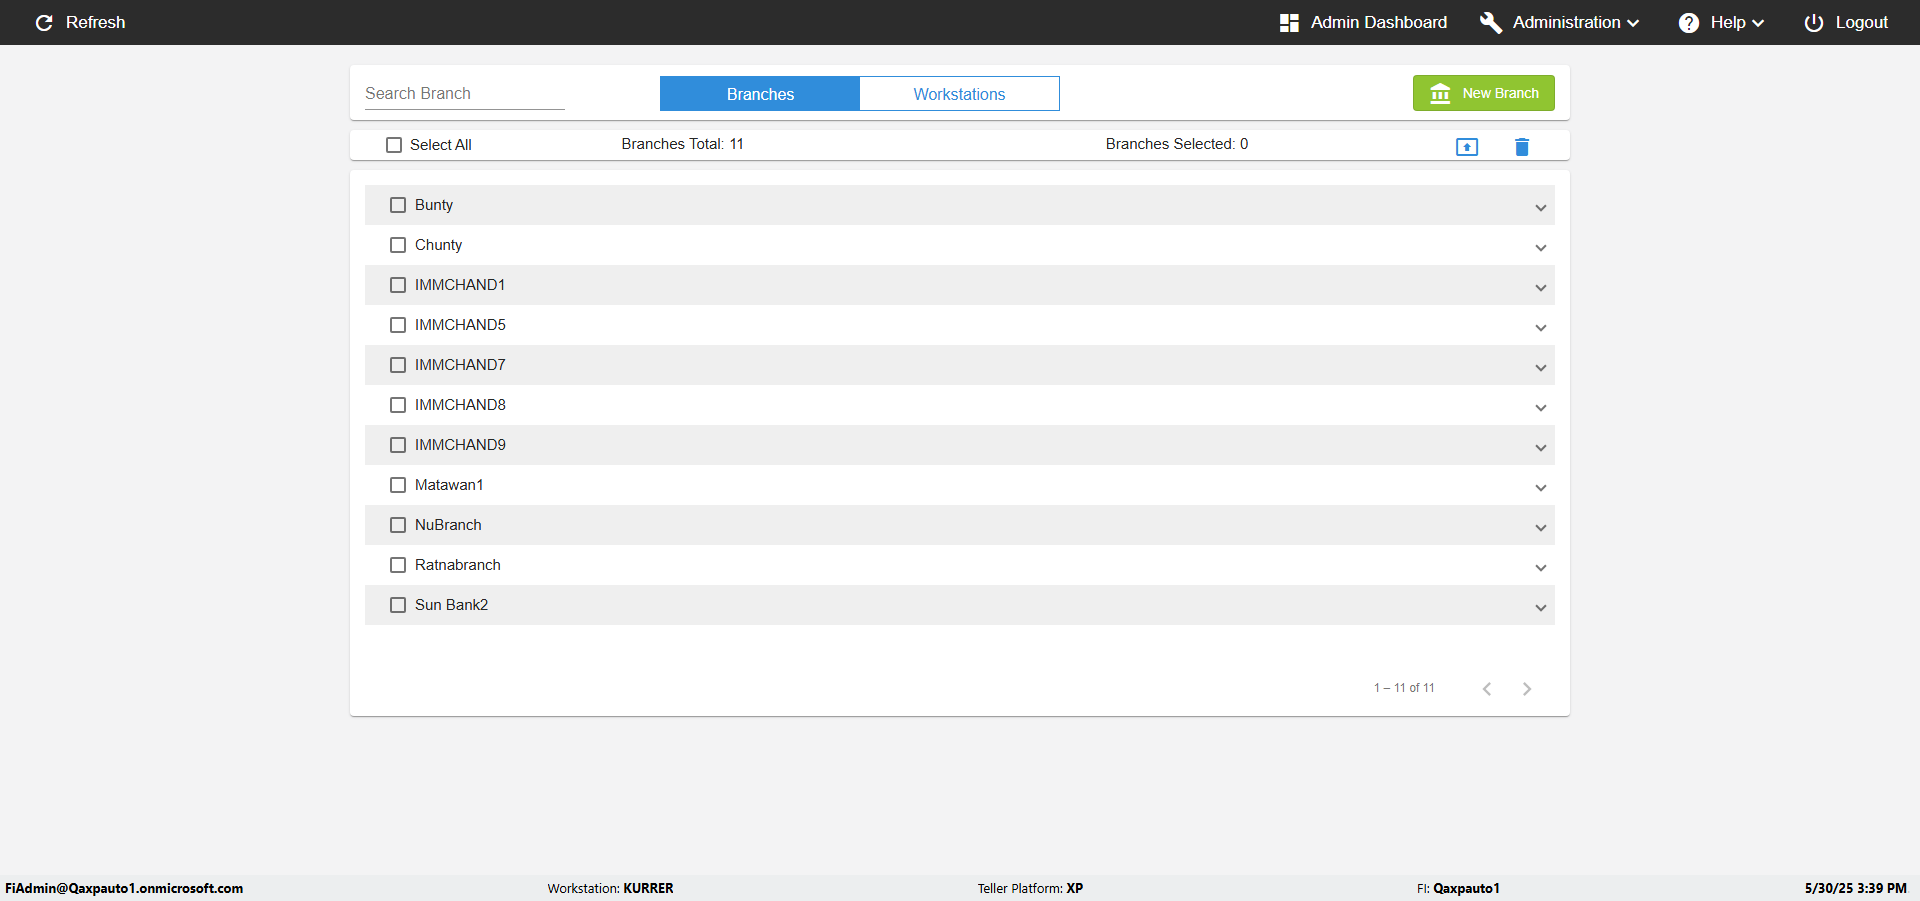Click the 1 – 11 of 11 pagination text
Screen dimensions: 1920x901
click(1404, 688)
